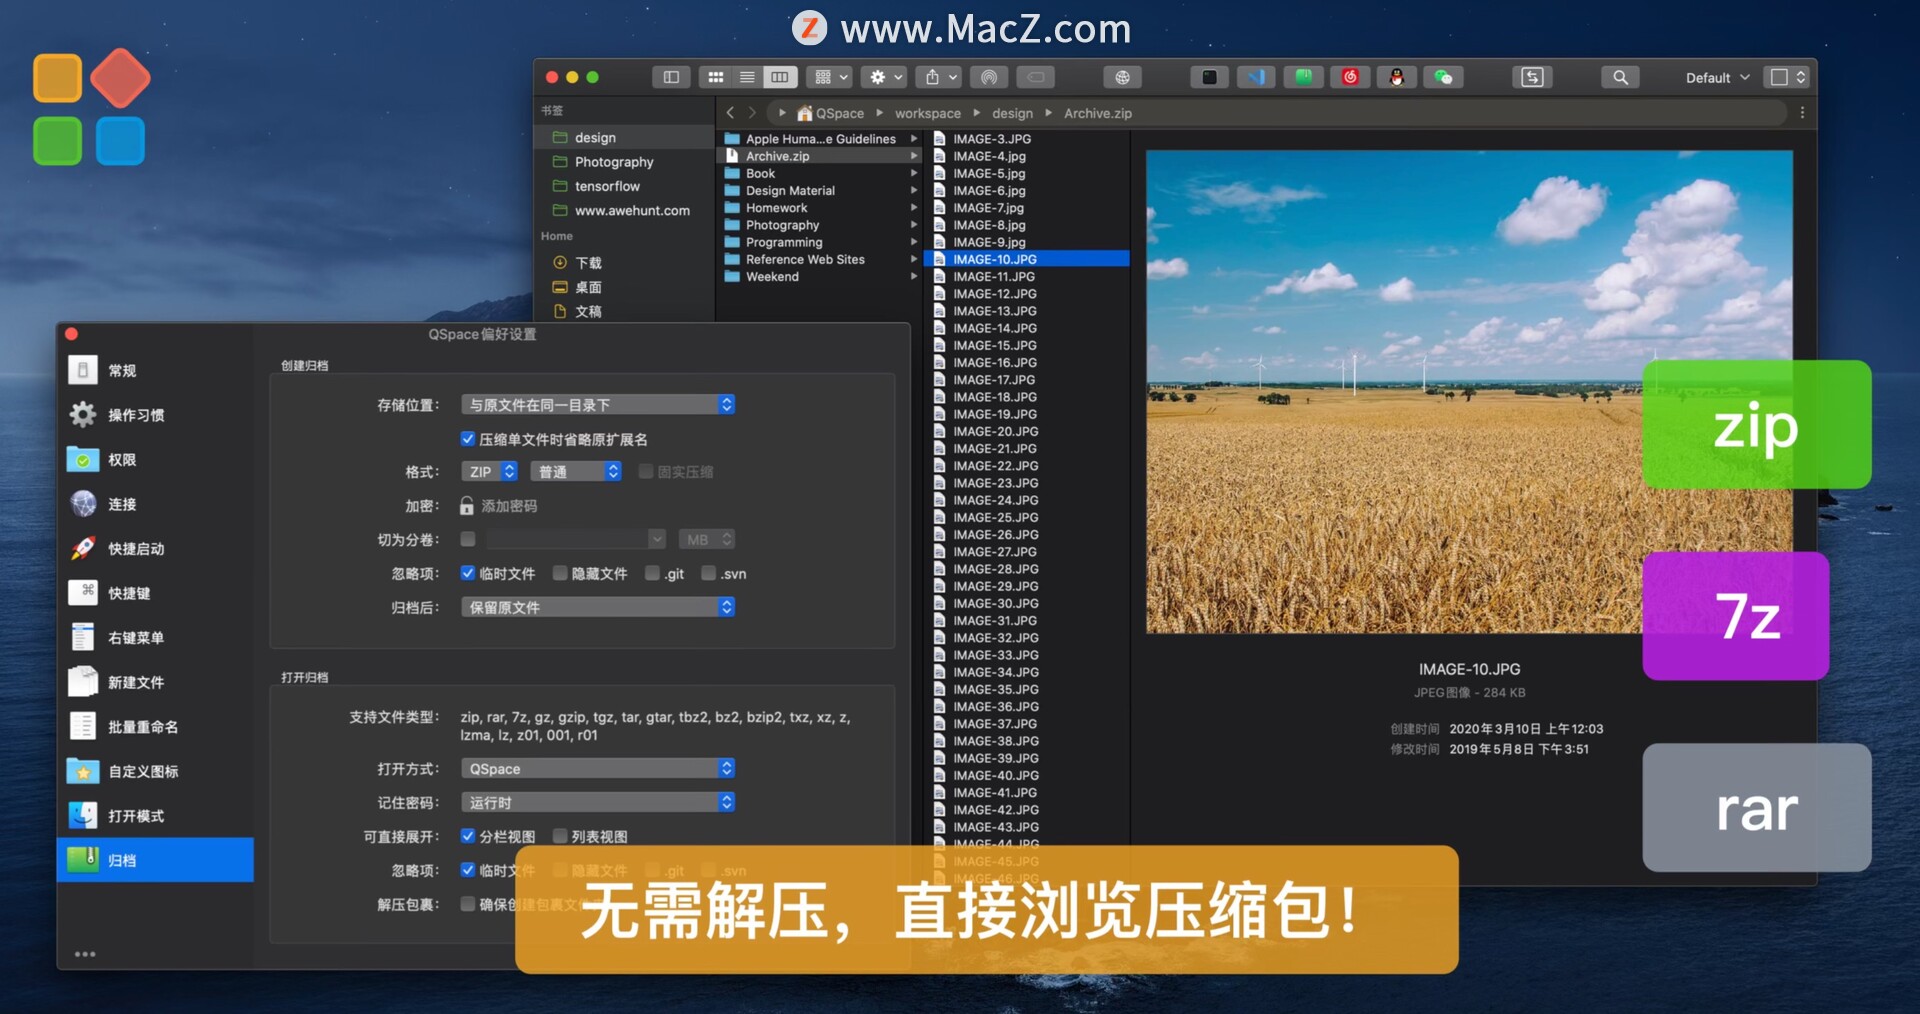
Task: Open 连接 connection preferences tab
Action: pyautogui.click(x=155, y=504)
